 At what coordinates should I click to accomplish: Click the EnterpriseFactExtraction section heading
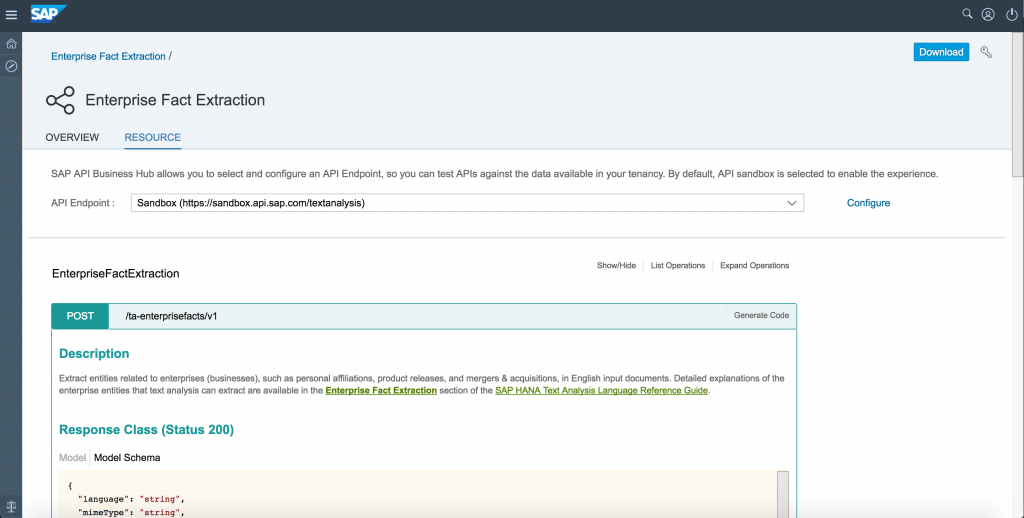116,274
